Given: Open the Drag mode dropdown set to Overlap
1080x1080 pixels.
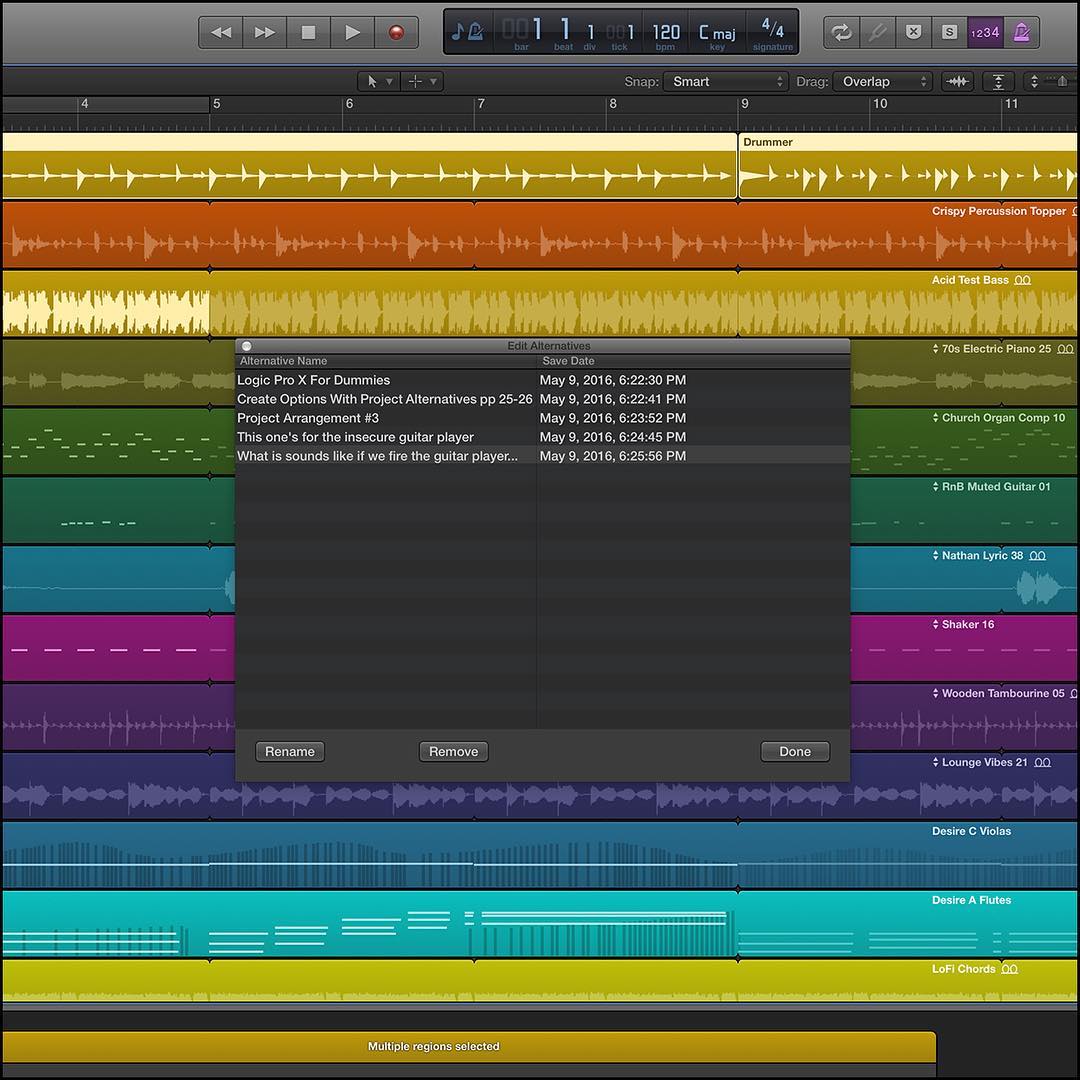Looking at the screenshot, I should pos(882,81).
